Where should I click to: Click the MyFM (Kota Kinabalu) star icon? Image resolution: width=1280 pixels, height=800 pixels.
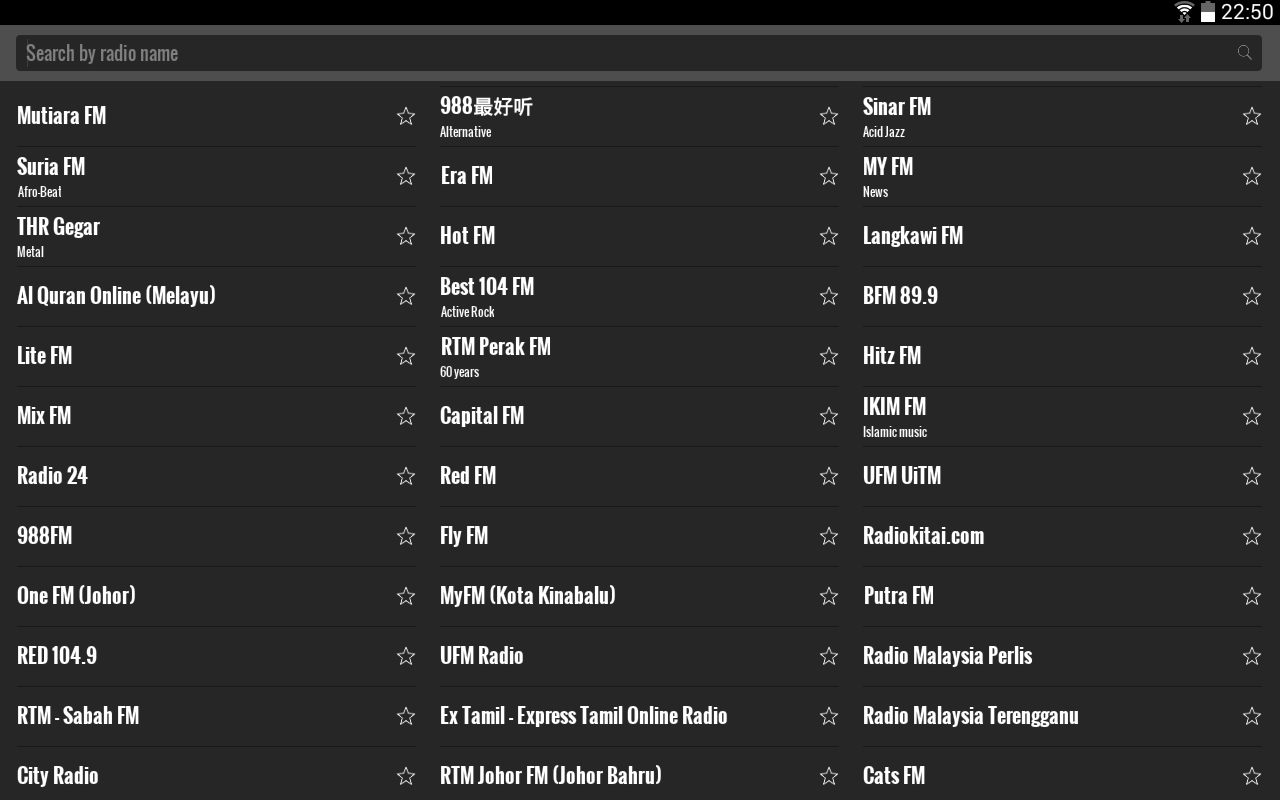click(829, 596)
